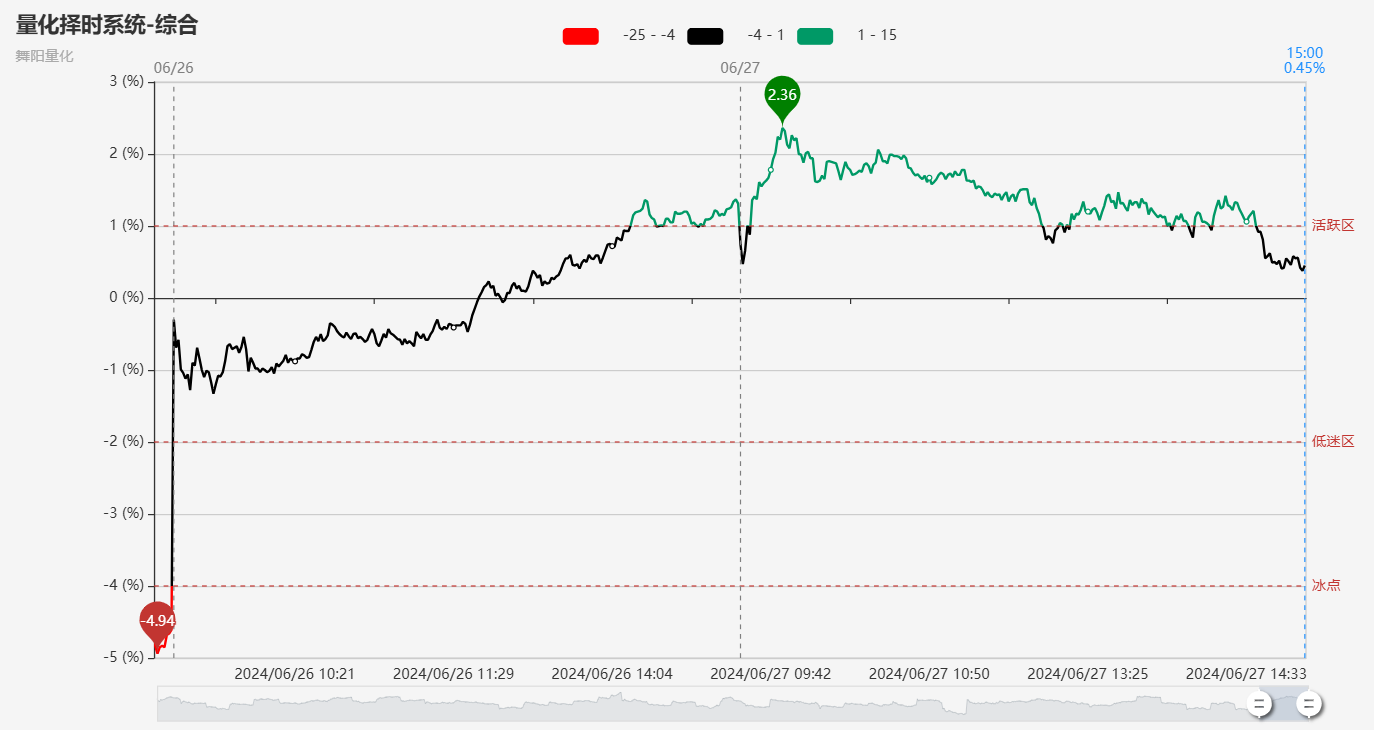Click the blue 15:00 time label
This screenshot has height=730, width=1374.
pyautogui.click(x=1304, y=53)
